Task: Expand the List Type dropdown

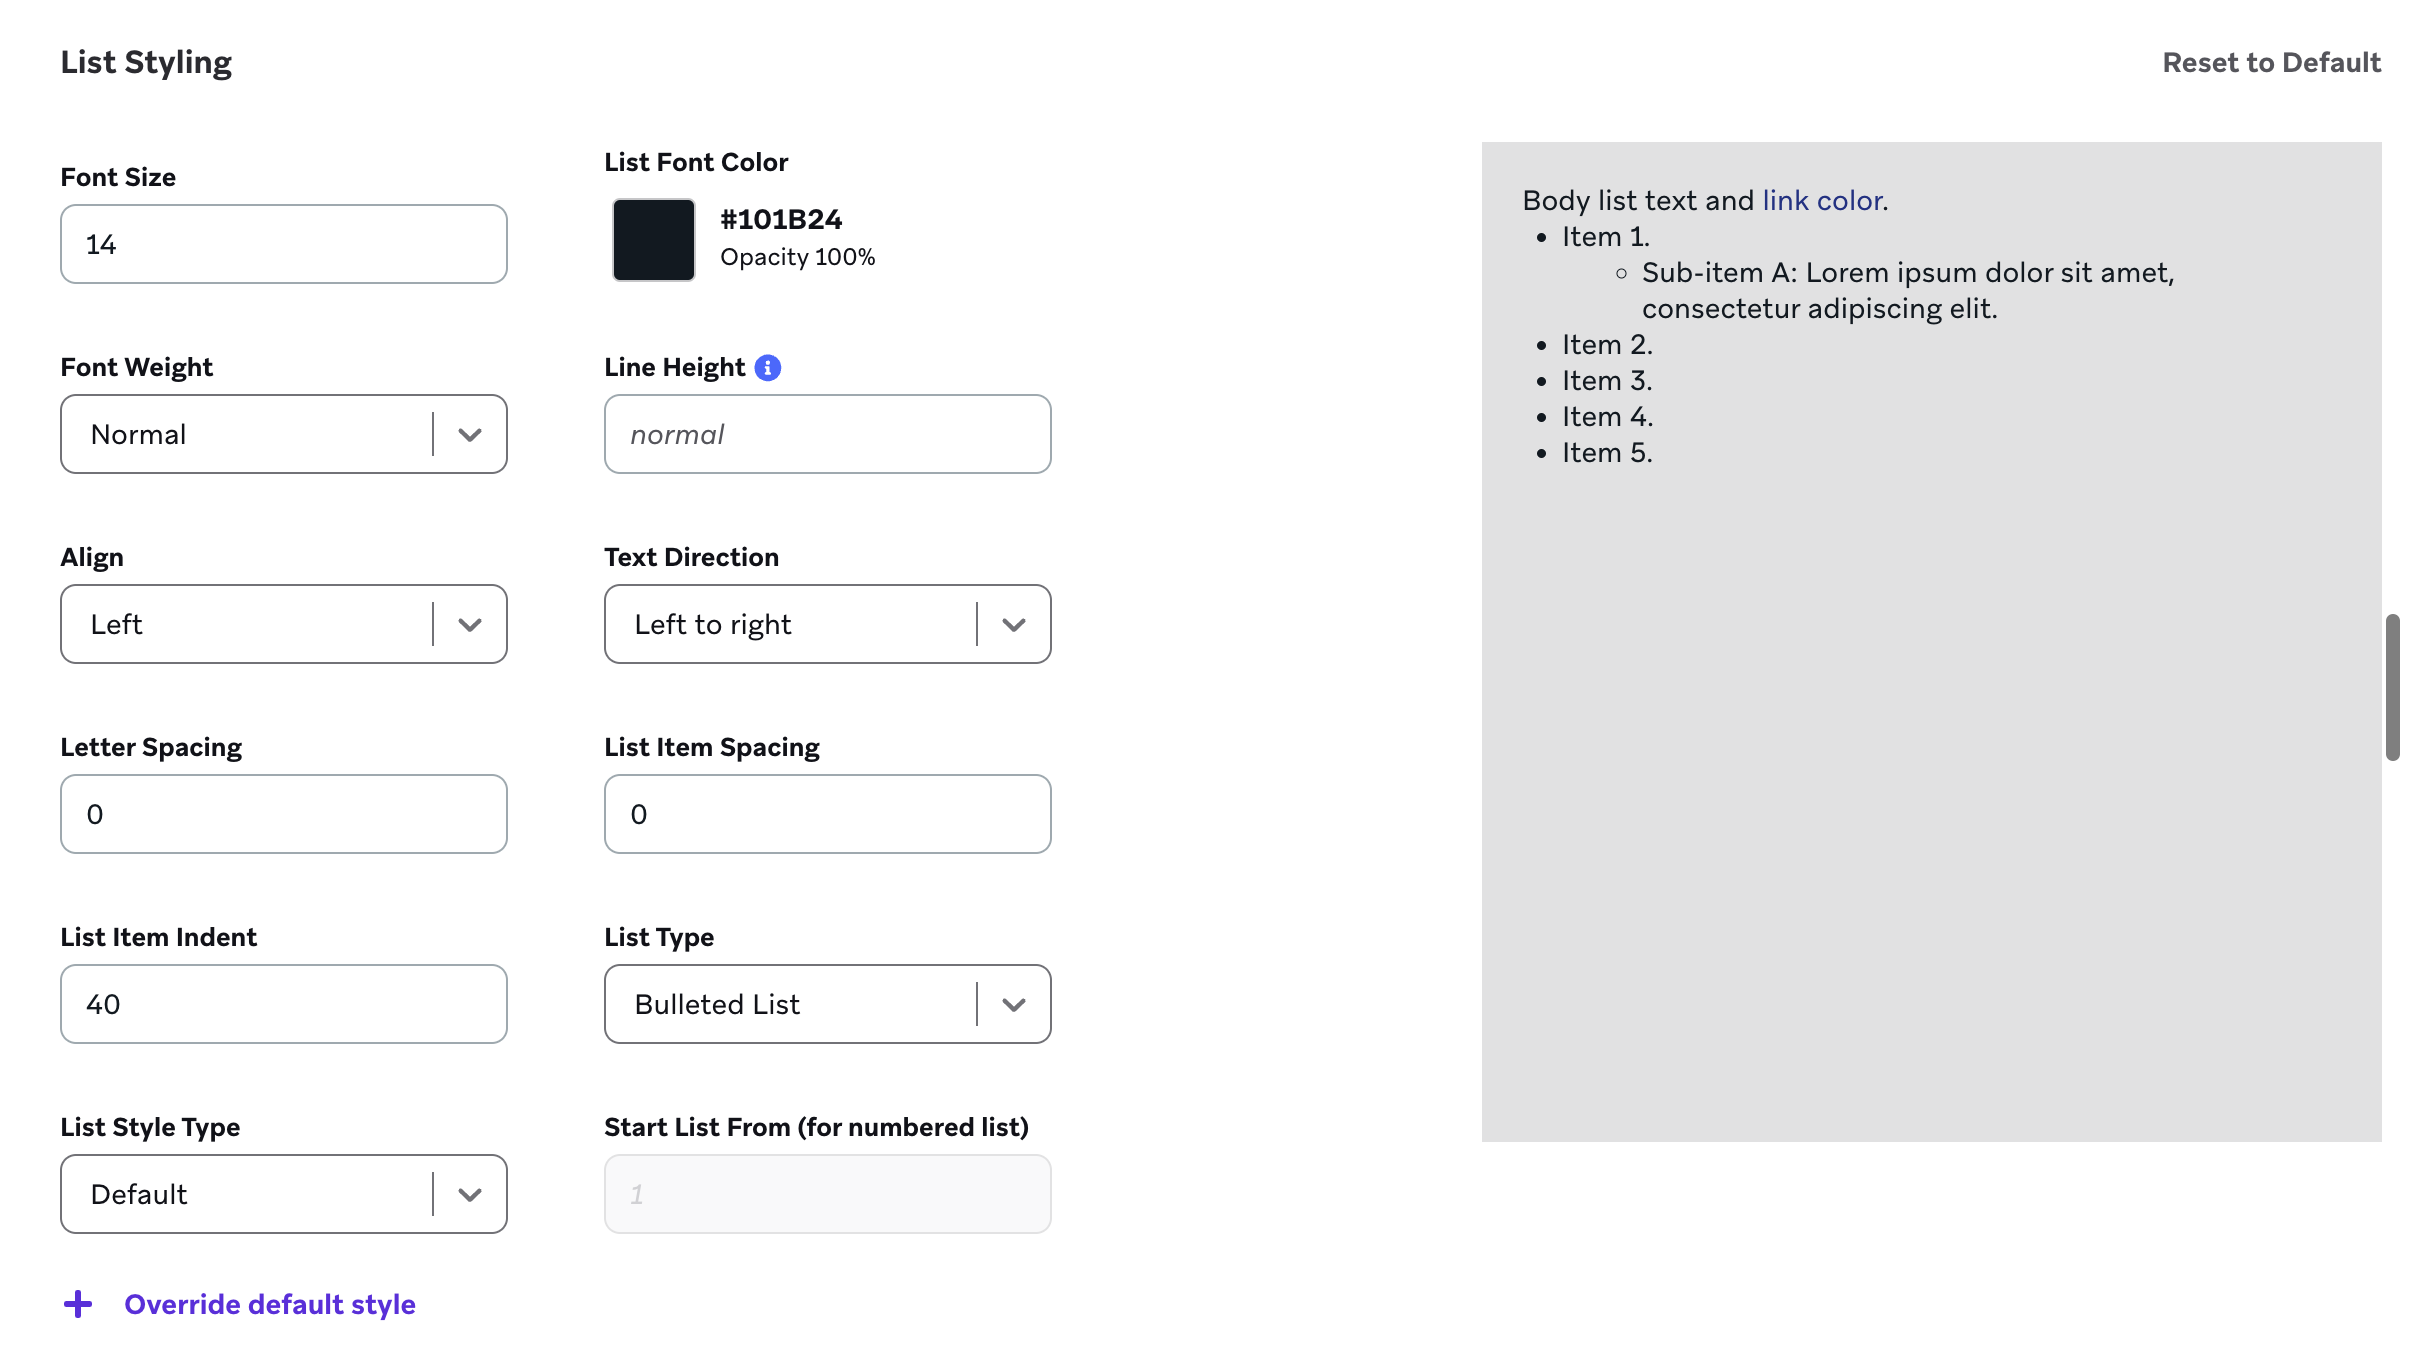Action: (x=827, y=1004)
